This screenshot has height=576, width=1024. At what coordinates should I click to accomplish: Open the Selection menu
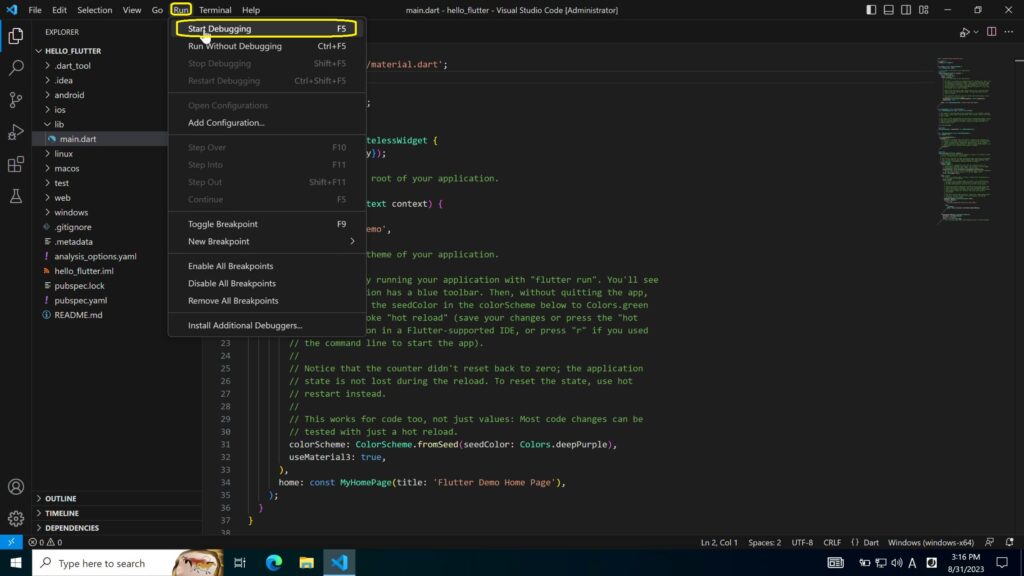point(95,10)
